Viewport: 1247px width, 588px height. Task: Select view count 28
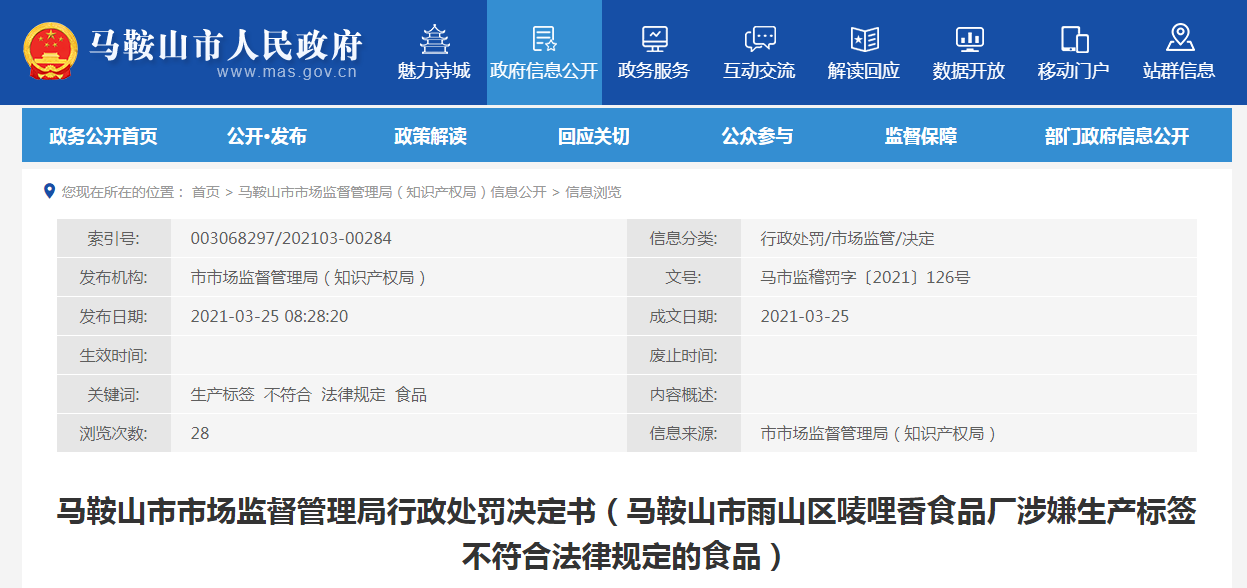[x=200, y=434]
